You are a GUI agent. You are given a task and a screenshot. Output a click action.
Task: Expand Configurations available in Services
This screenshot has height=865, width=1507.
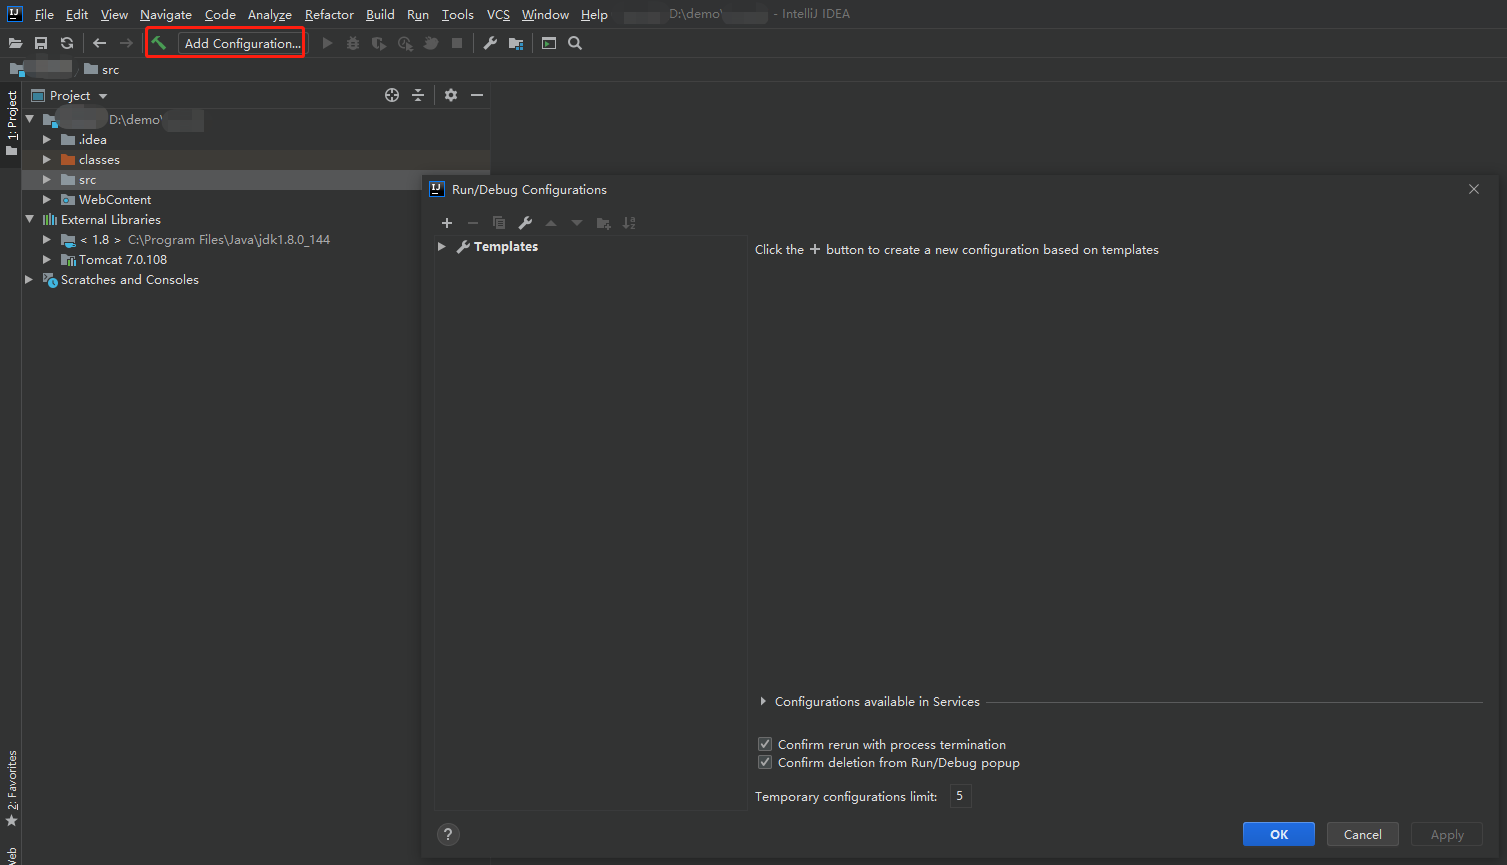tap(763, 701)
